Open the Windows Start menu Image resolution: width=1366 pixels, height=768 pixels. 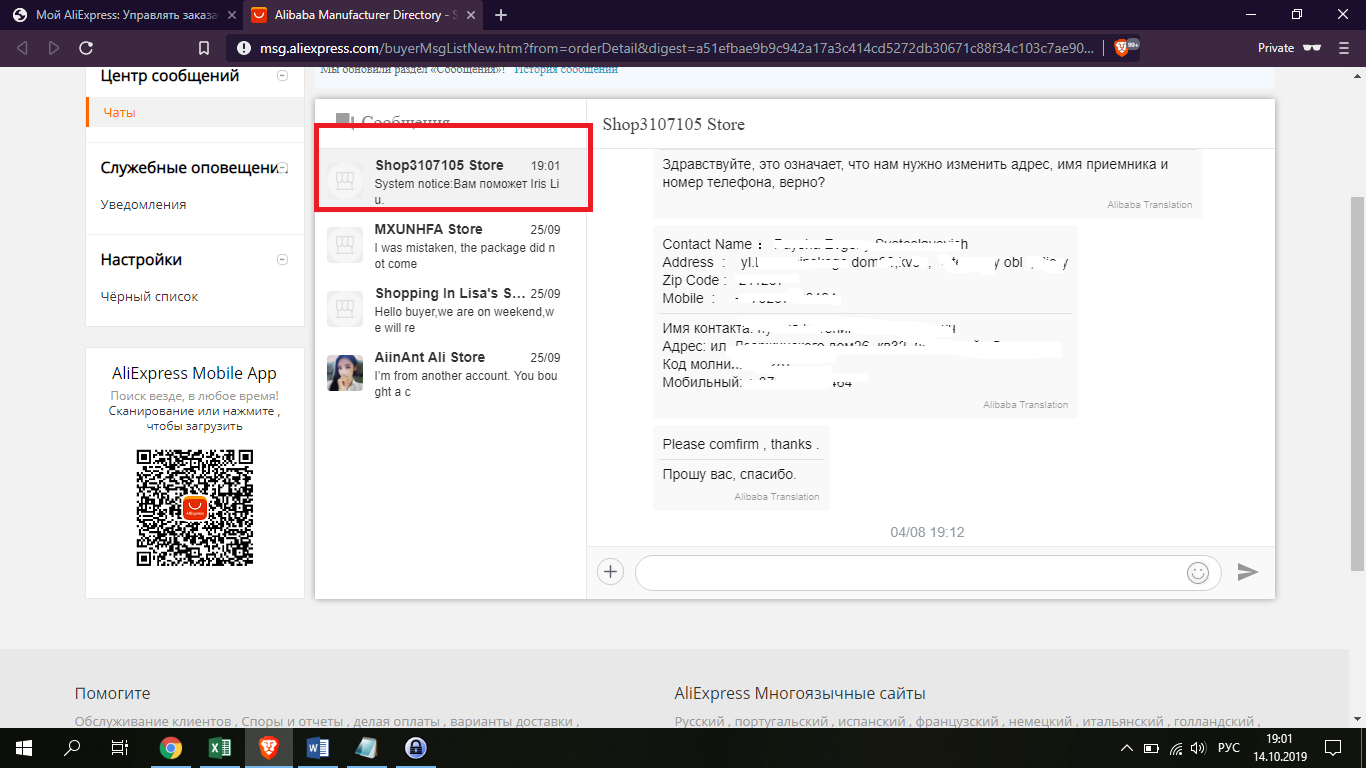click(24, 748)
